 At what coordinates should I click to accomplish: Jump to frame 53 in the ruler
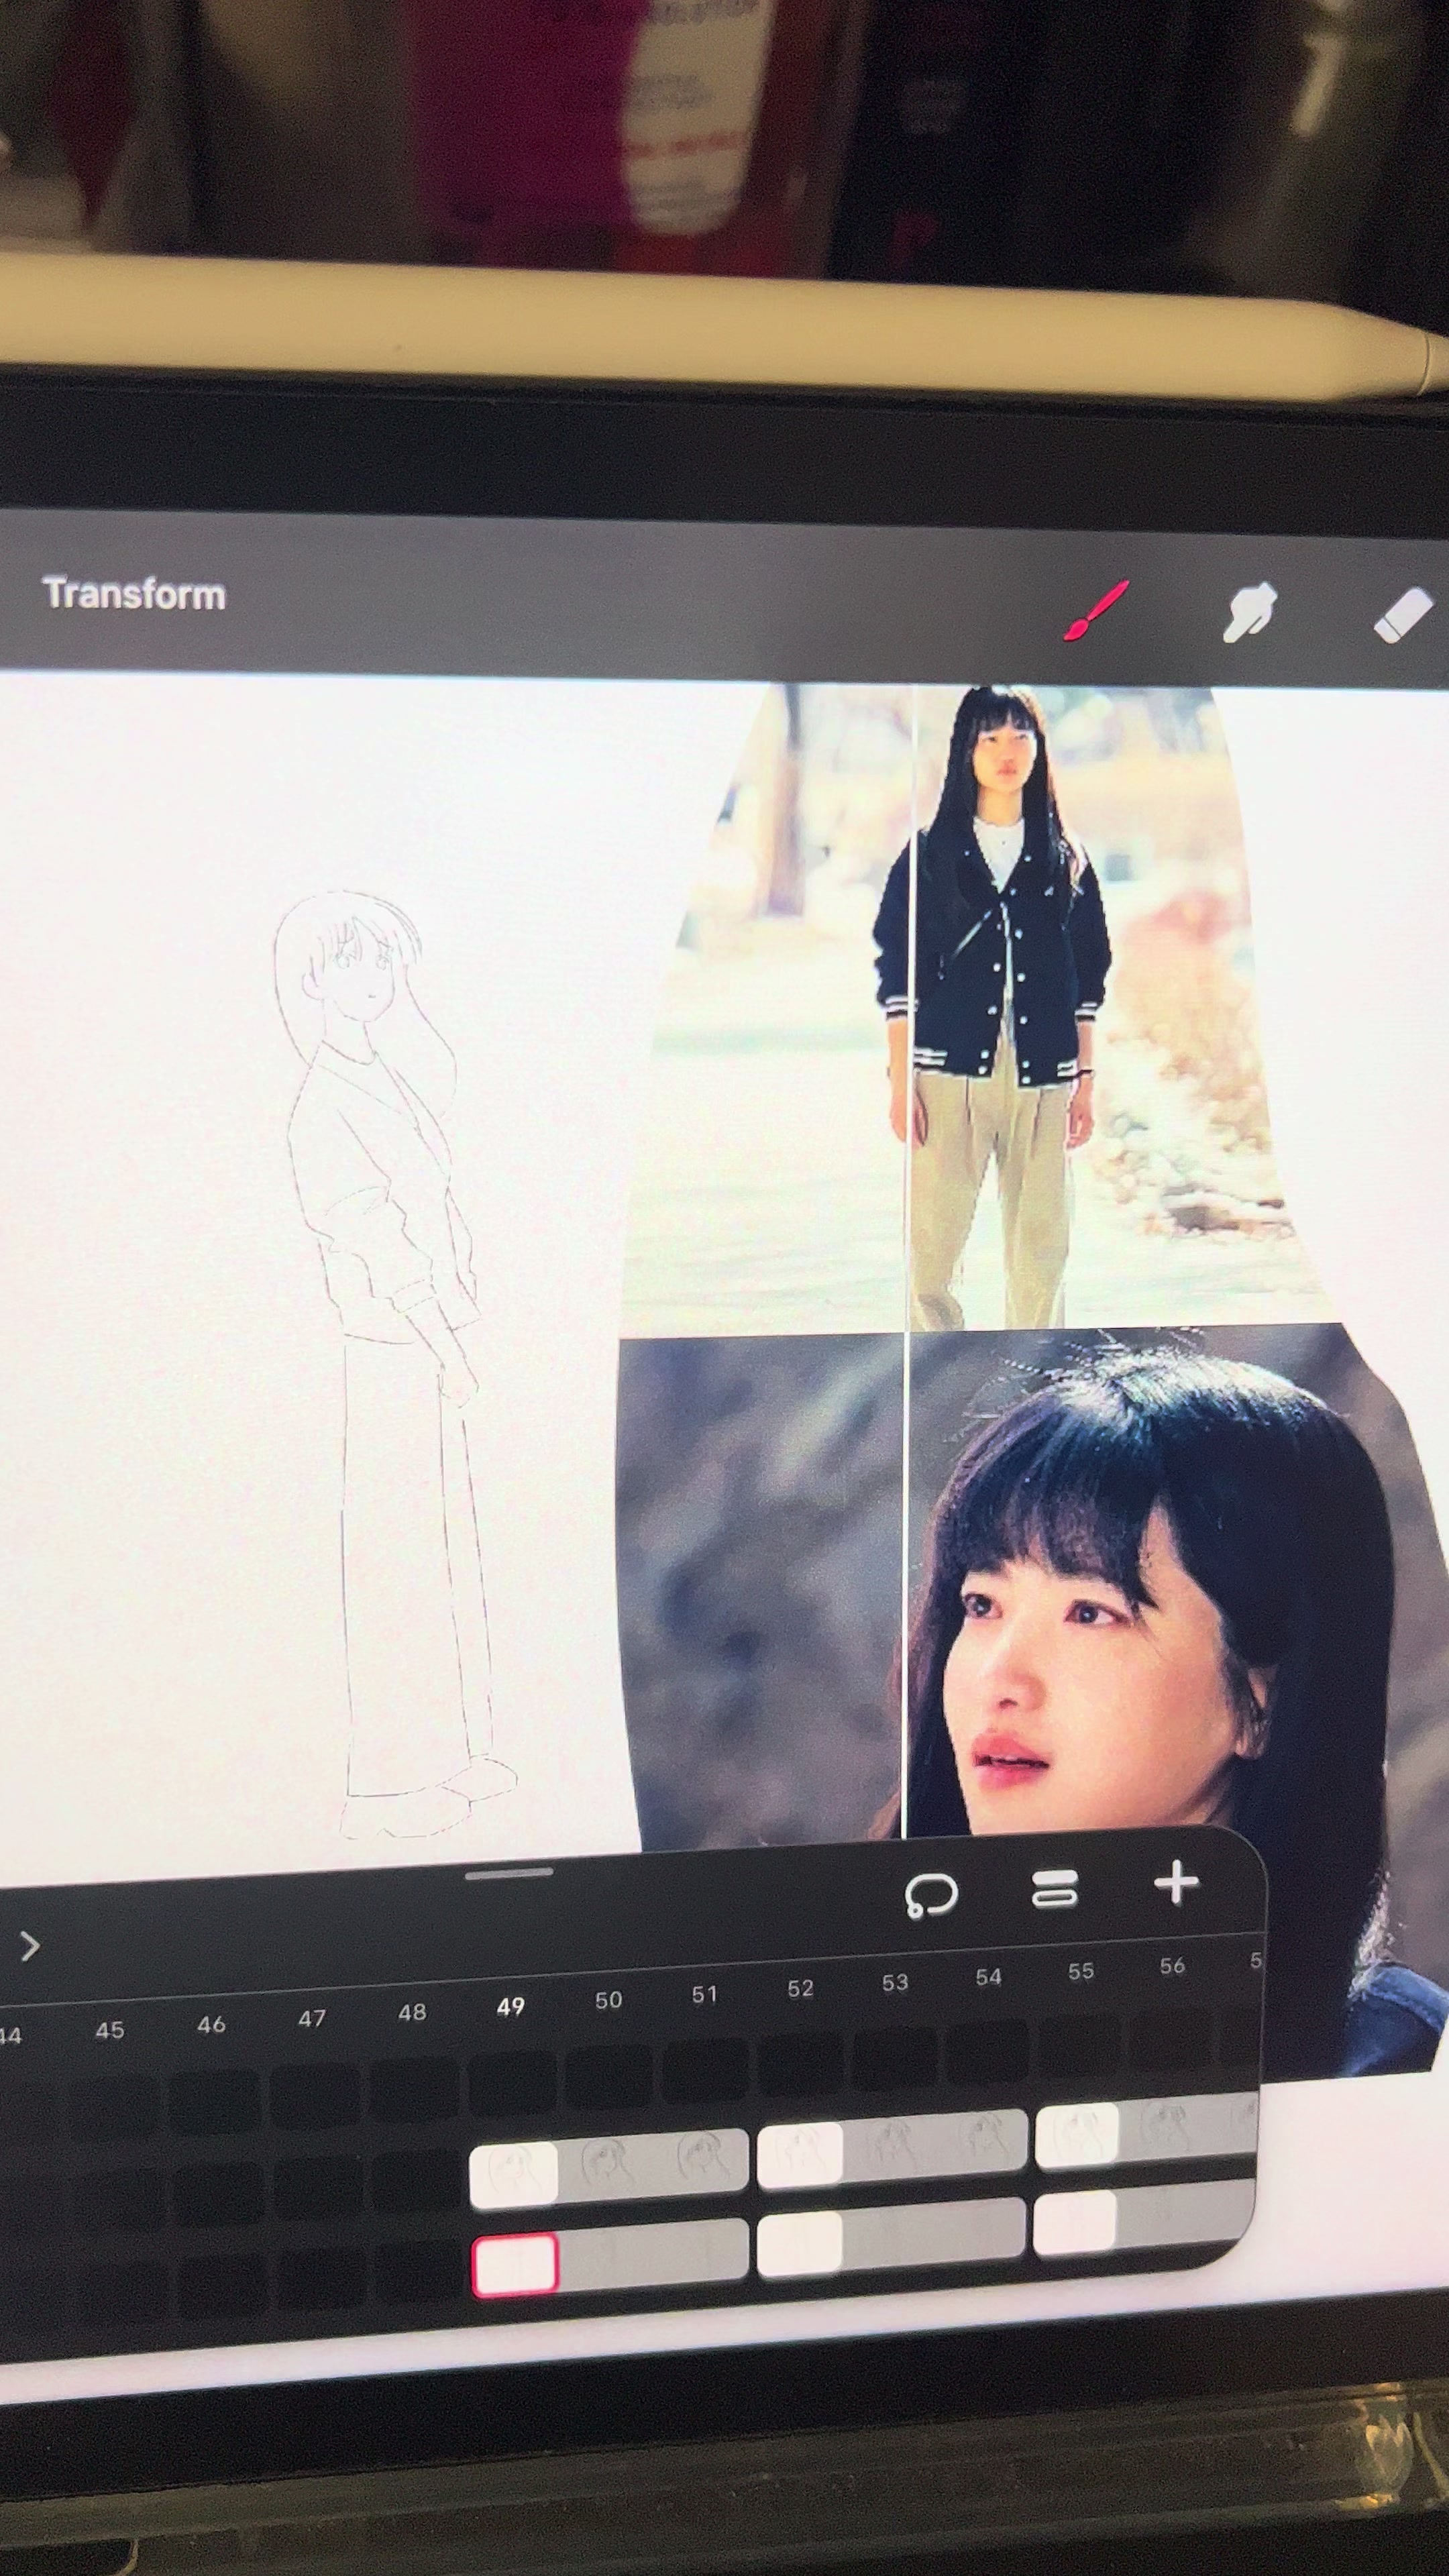coord(895,1982)
